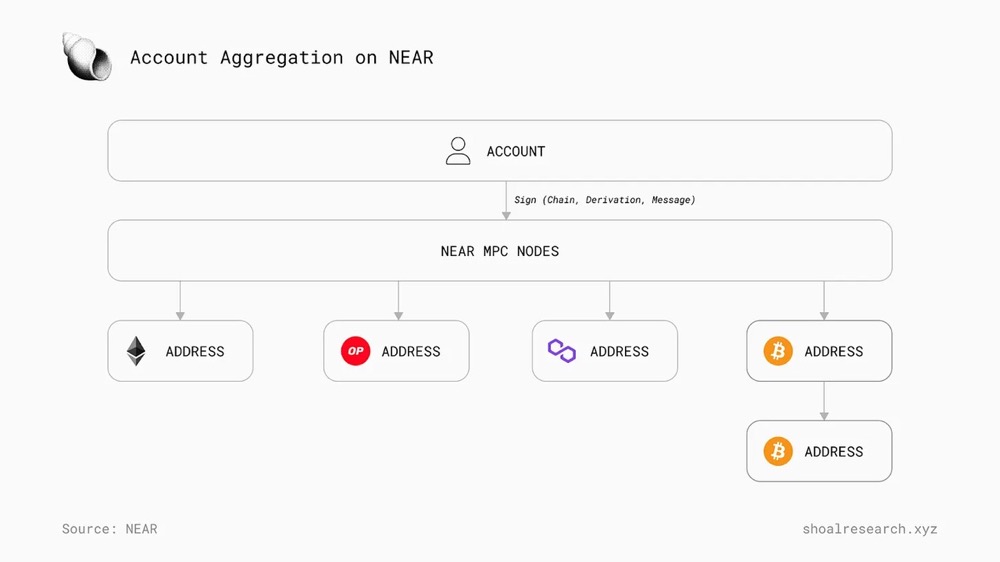Click the user profile icon beside ACCOUNT
The height and width of the screenshot is (562, 1000).
click(x=458, y=151)
